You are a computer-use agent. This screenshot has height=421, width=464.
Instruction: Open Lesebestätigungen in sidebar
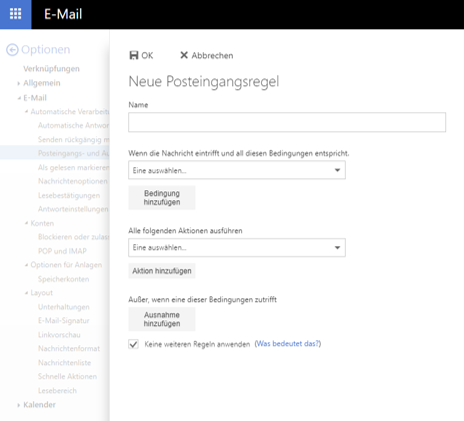[69, 195]
